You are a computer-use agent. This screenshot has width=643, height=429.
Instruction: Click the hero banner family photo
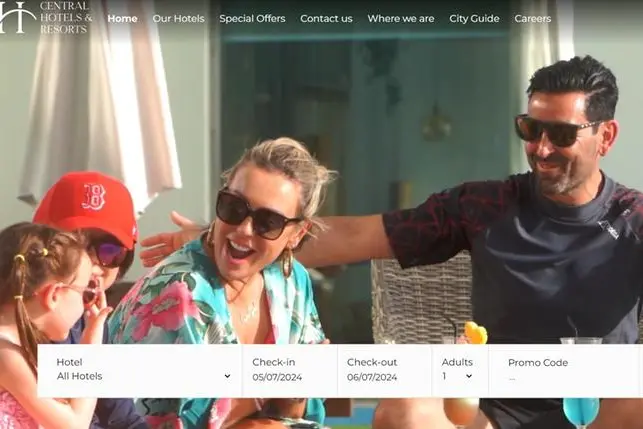[x=320, y=200]
